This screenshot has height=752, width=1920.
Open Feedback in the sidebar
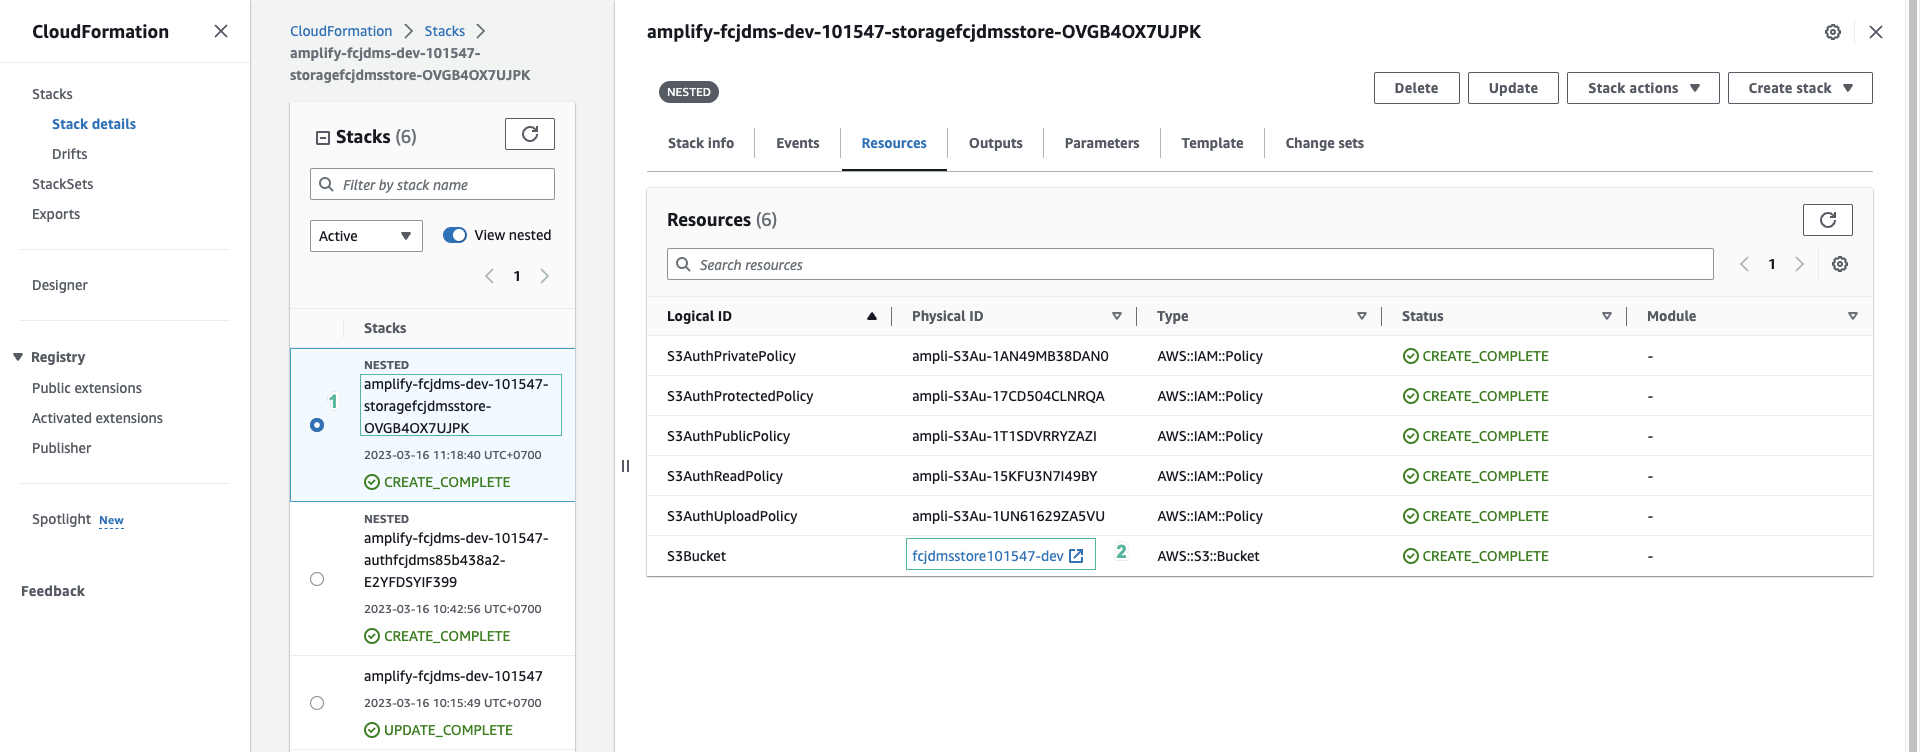pyautogui.click(x=53, y=591)
